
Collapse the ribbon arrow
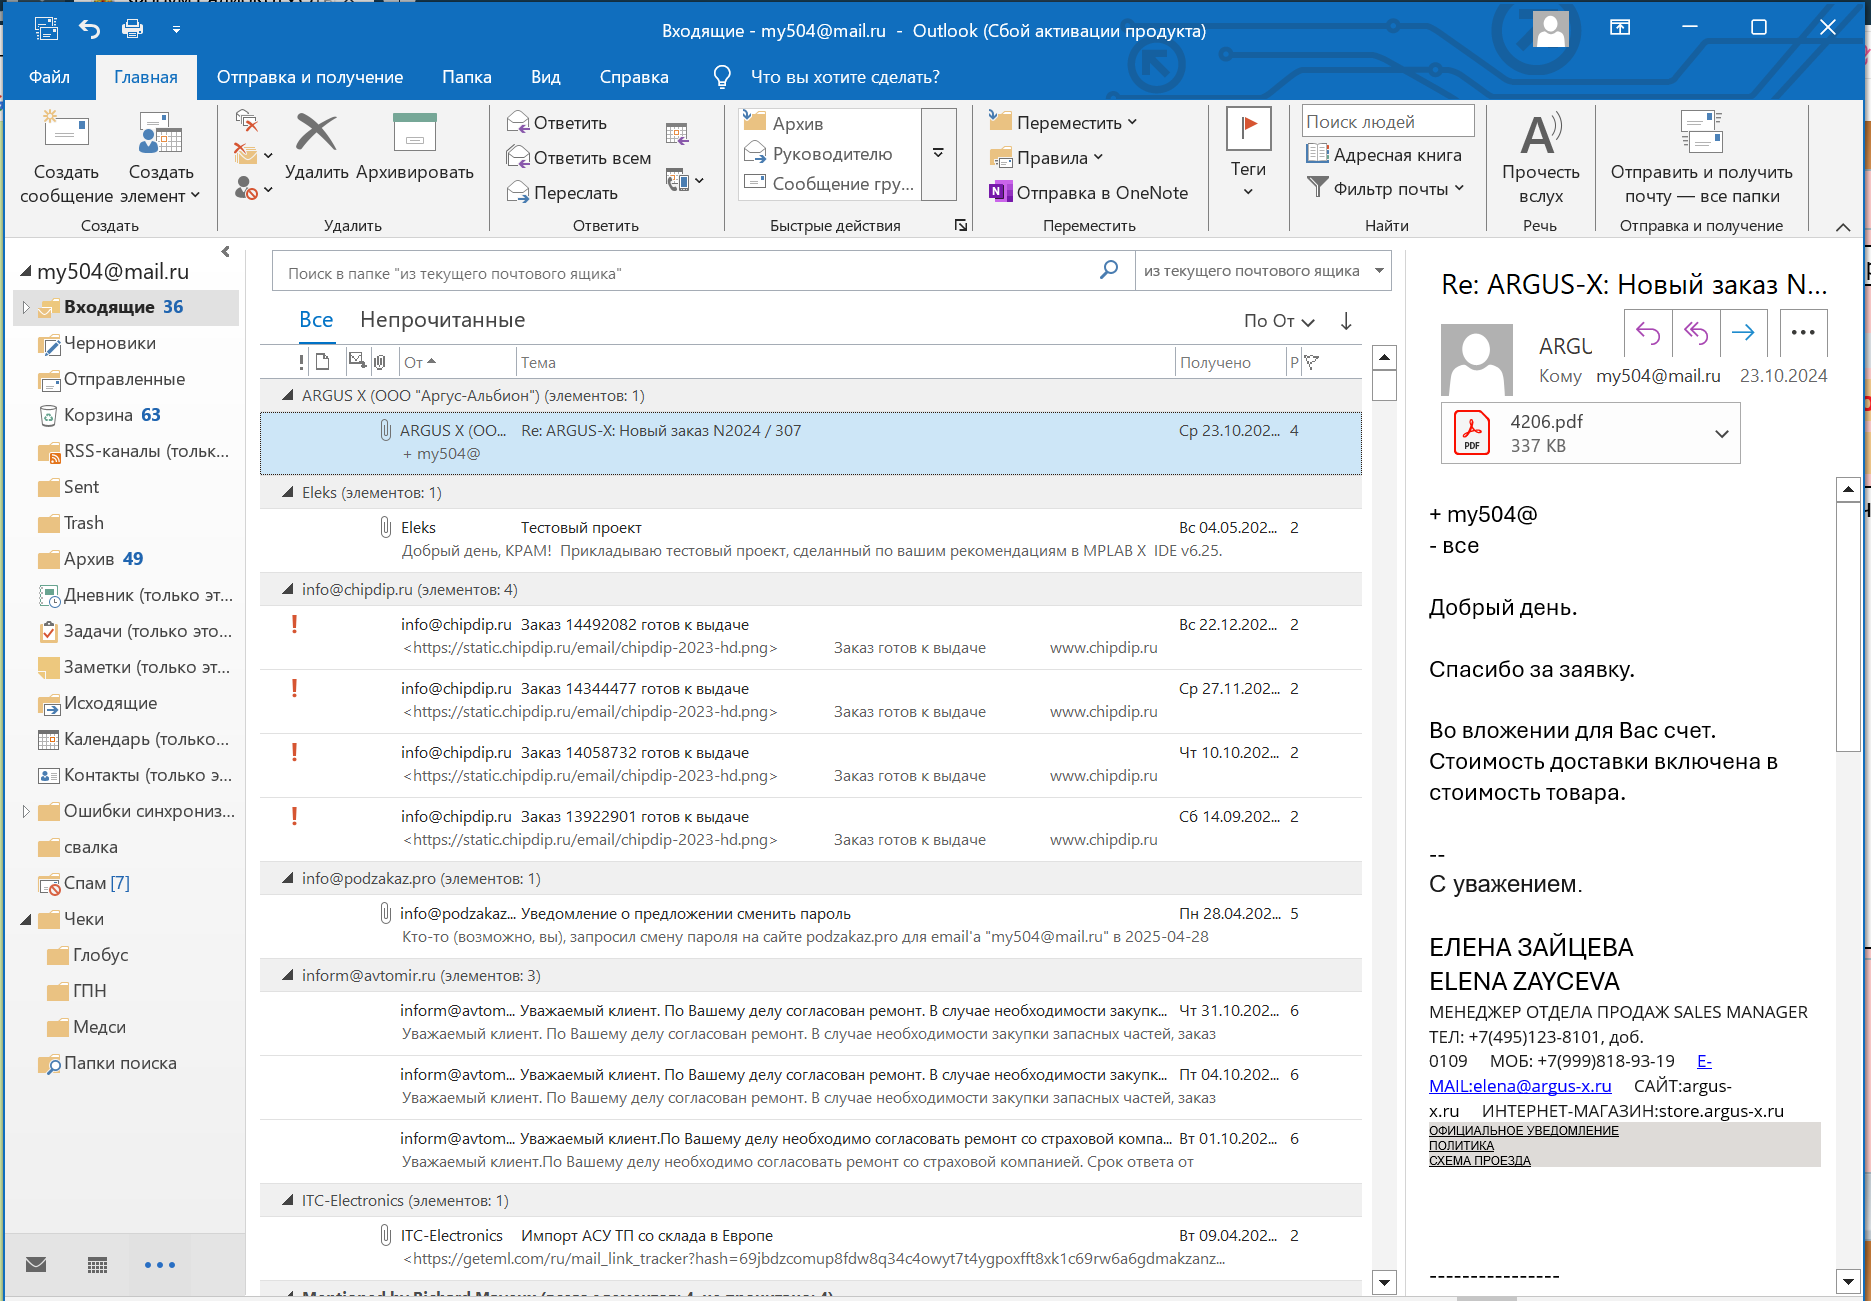pyautogui.click(x=1843, y=227)
